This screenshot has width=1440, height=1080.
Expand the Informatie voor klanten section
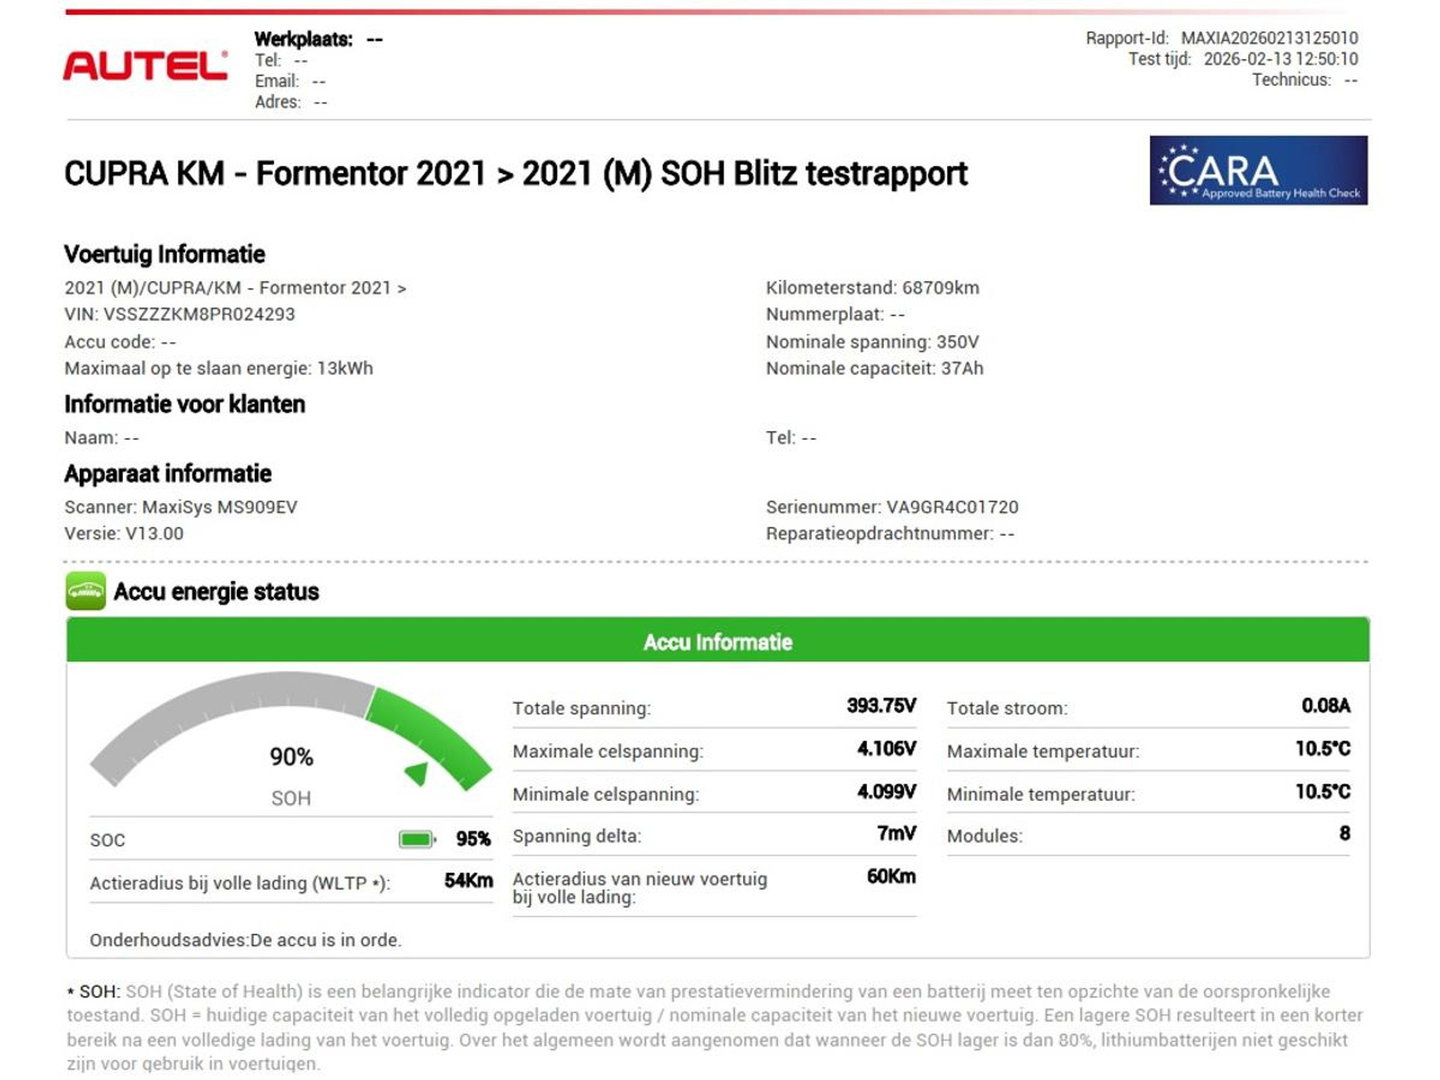click(x=185, y=404)
